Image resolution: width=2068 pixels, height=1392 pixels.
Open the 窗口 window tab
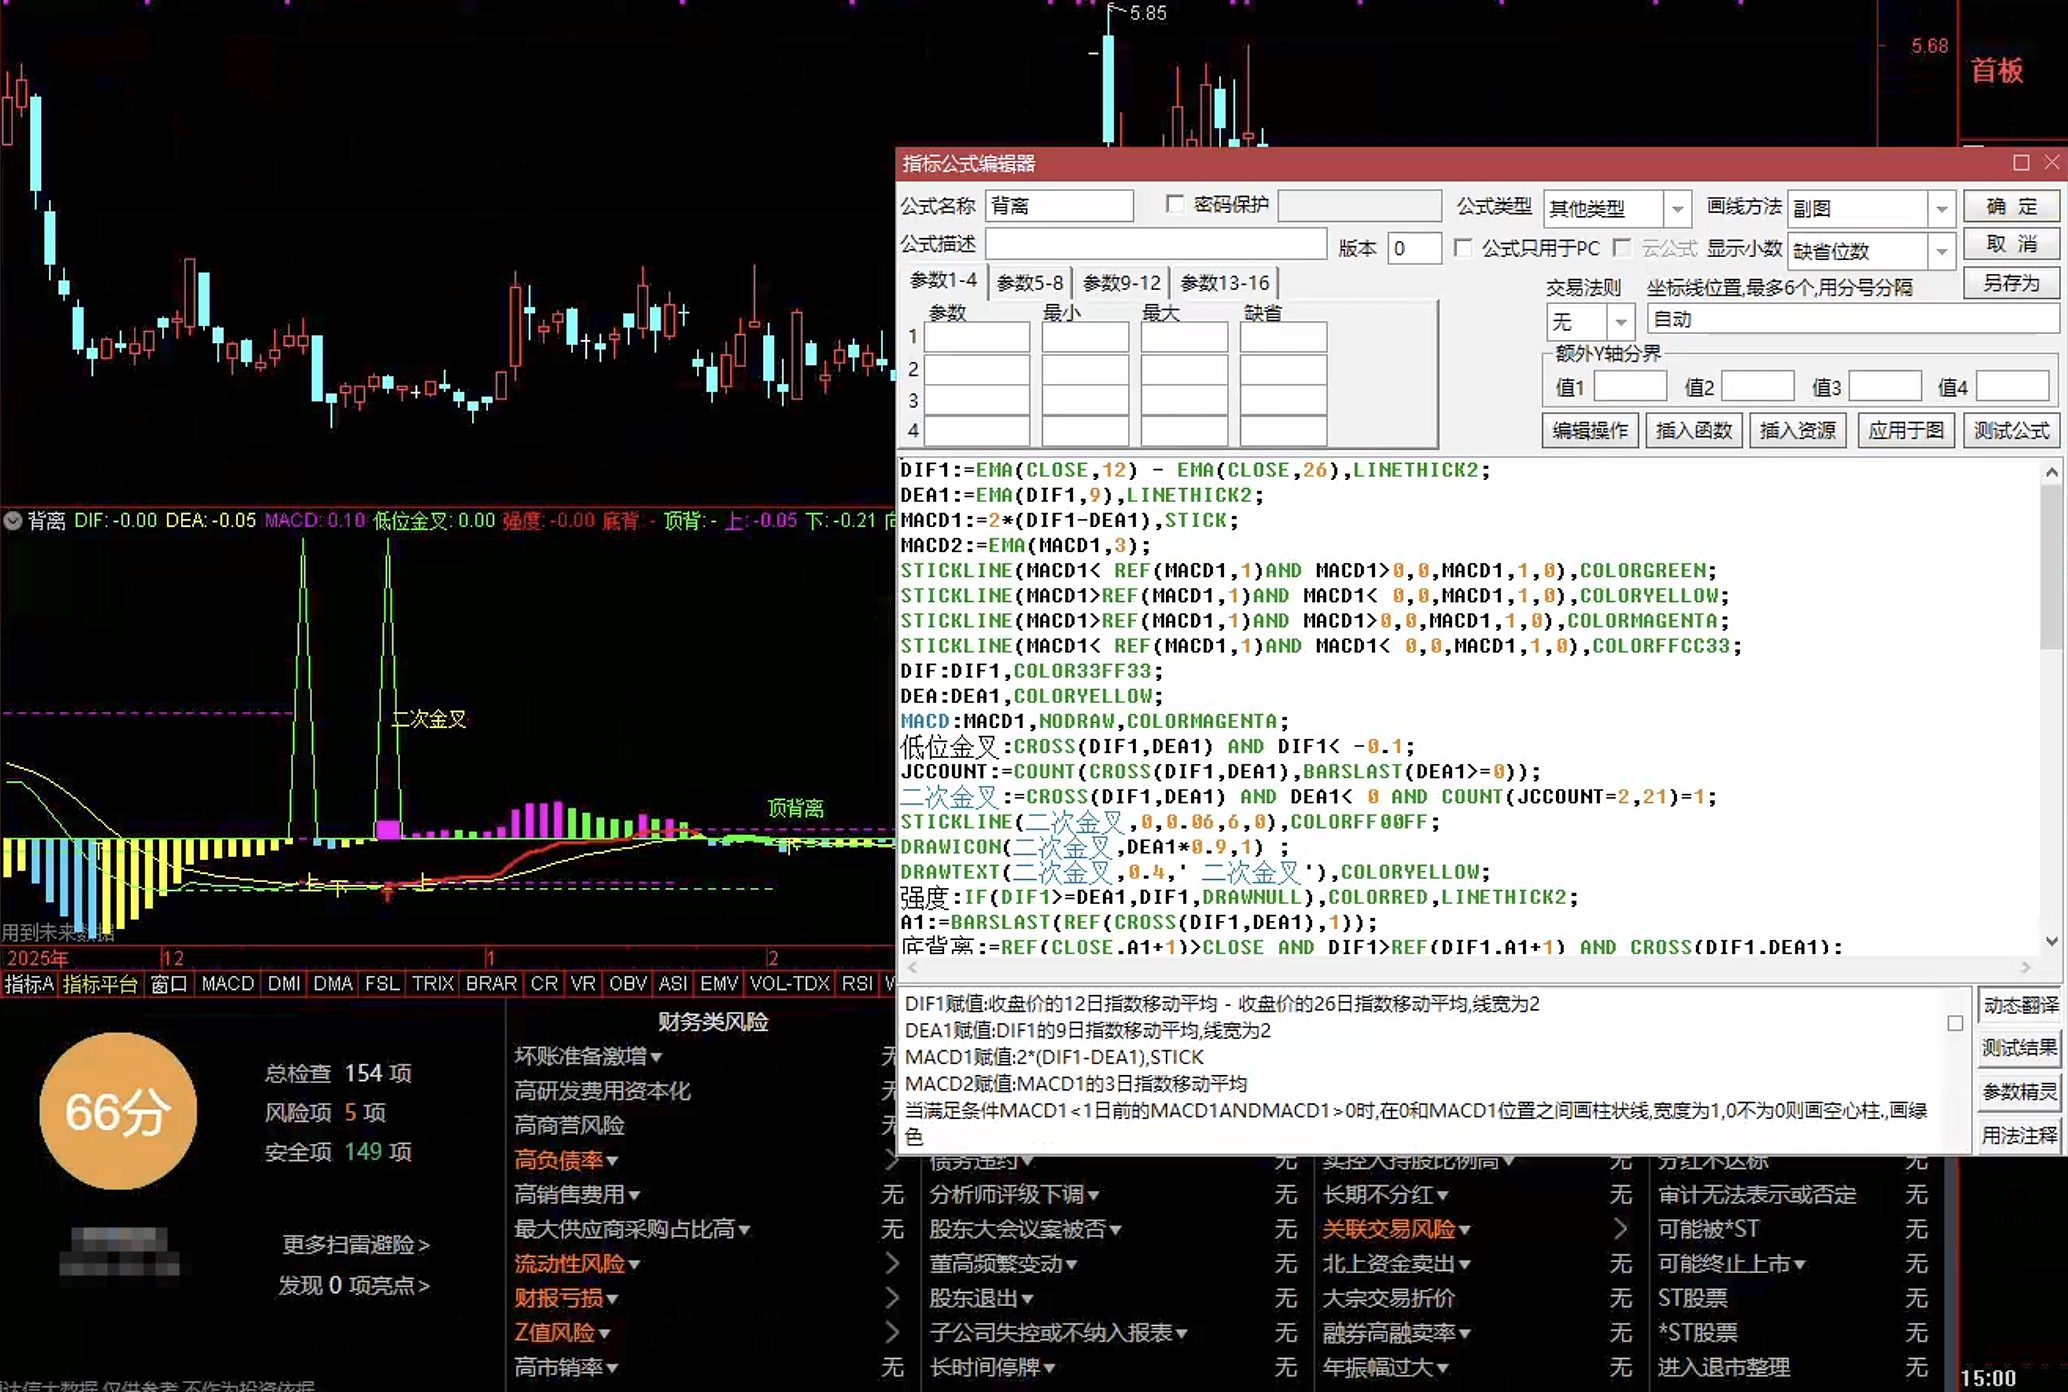(x=168, y=983)
